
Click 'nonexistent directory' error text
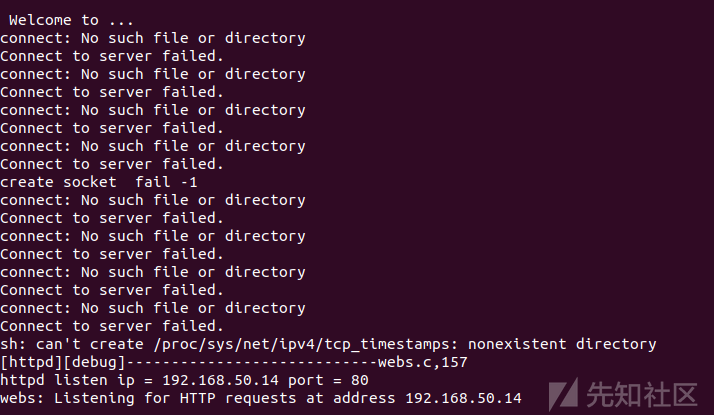pos(562,344)
